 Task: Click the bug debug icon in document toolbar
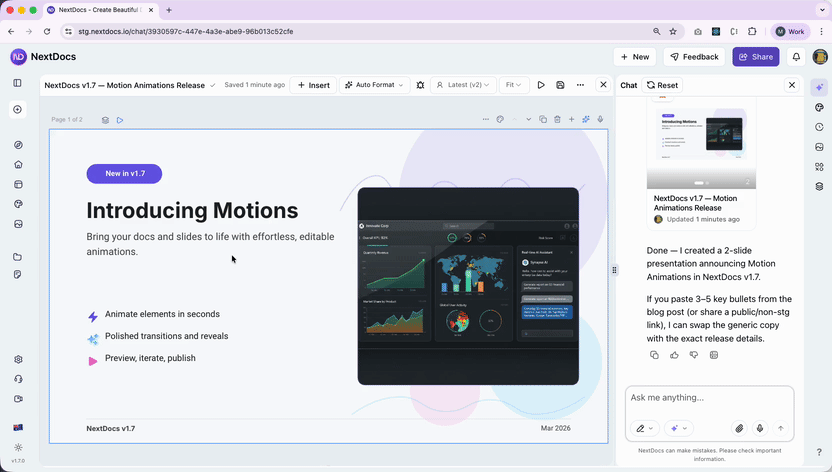pyautogui.click(x=420, y=85)
